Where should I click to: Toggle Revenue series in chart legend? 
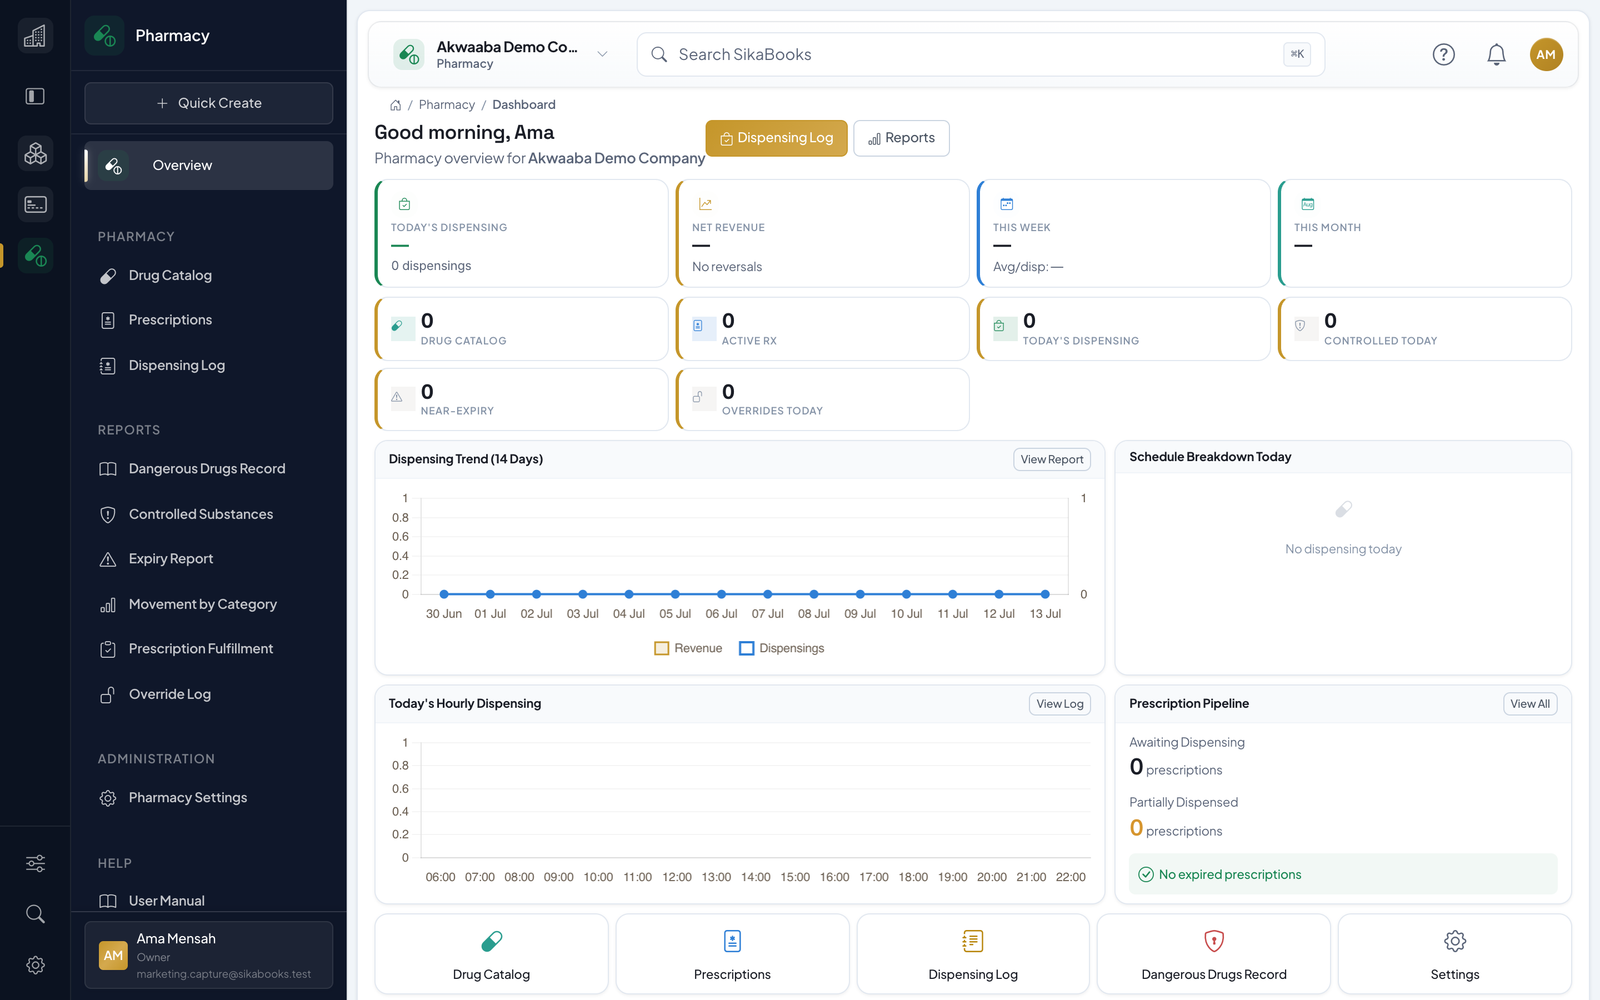(x=688, y=648)
